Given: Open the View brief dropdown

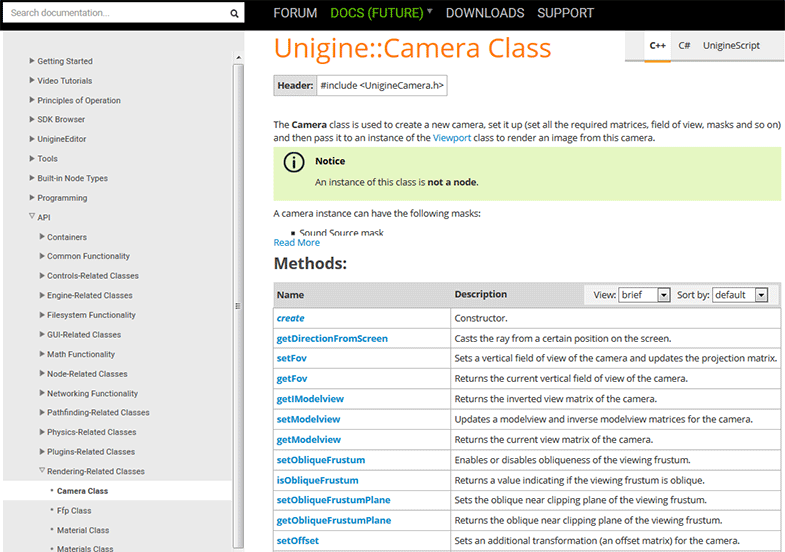Looking at the screenshot, I should (644, 295).
